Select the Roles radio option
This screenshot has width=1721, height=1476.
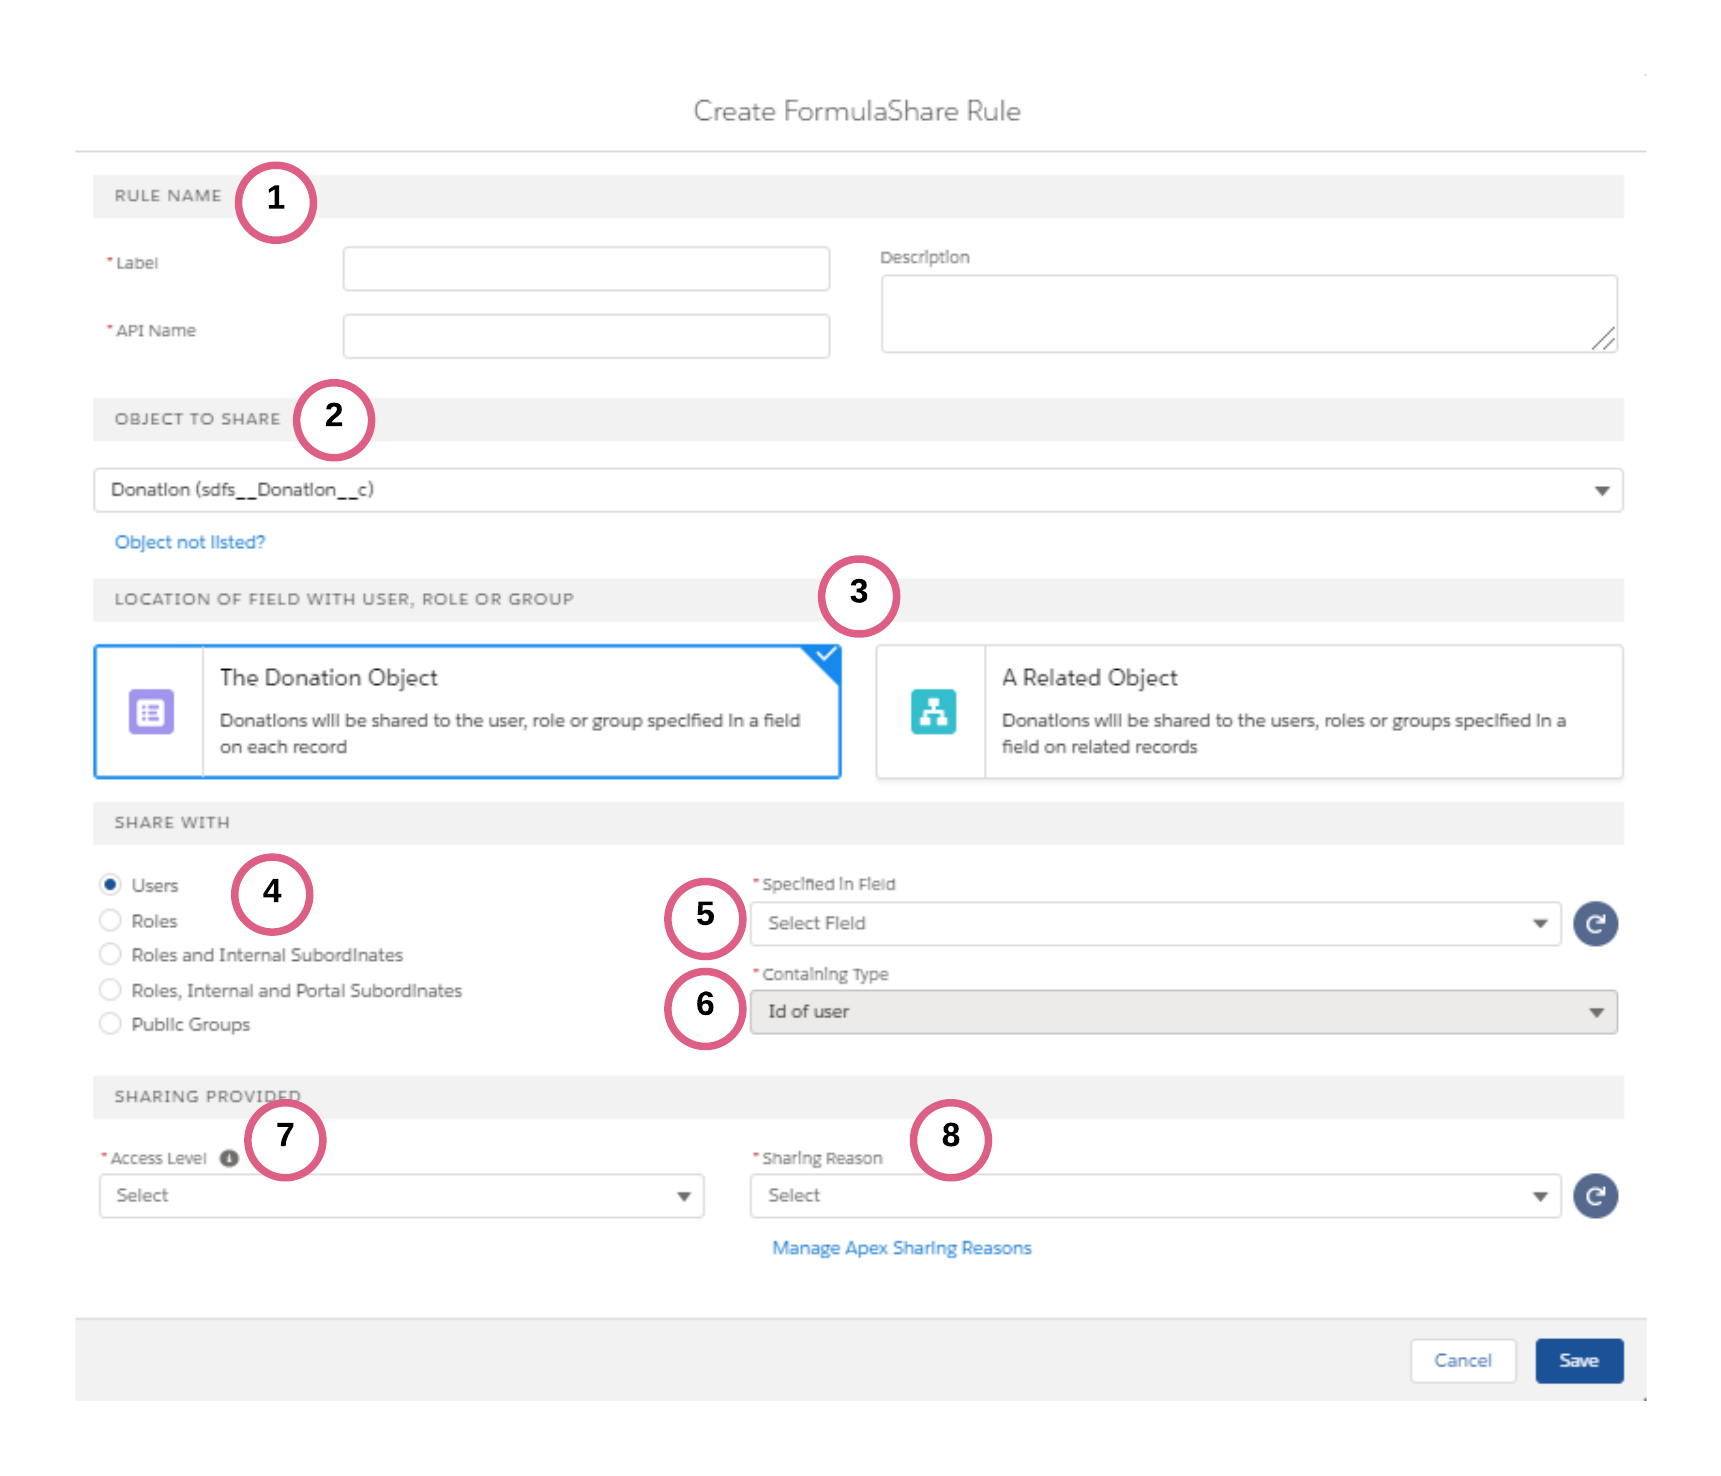pyautogui.click(x=111, y=920)
